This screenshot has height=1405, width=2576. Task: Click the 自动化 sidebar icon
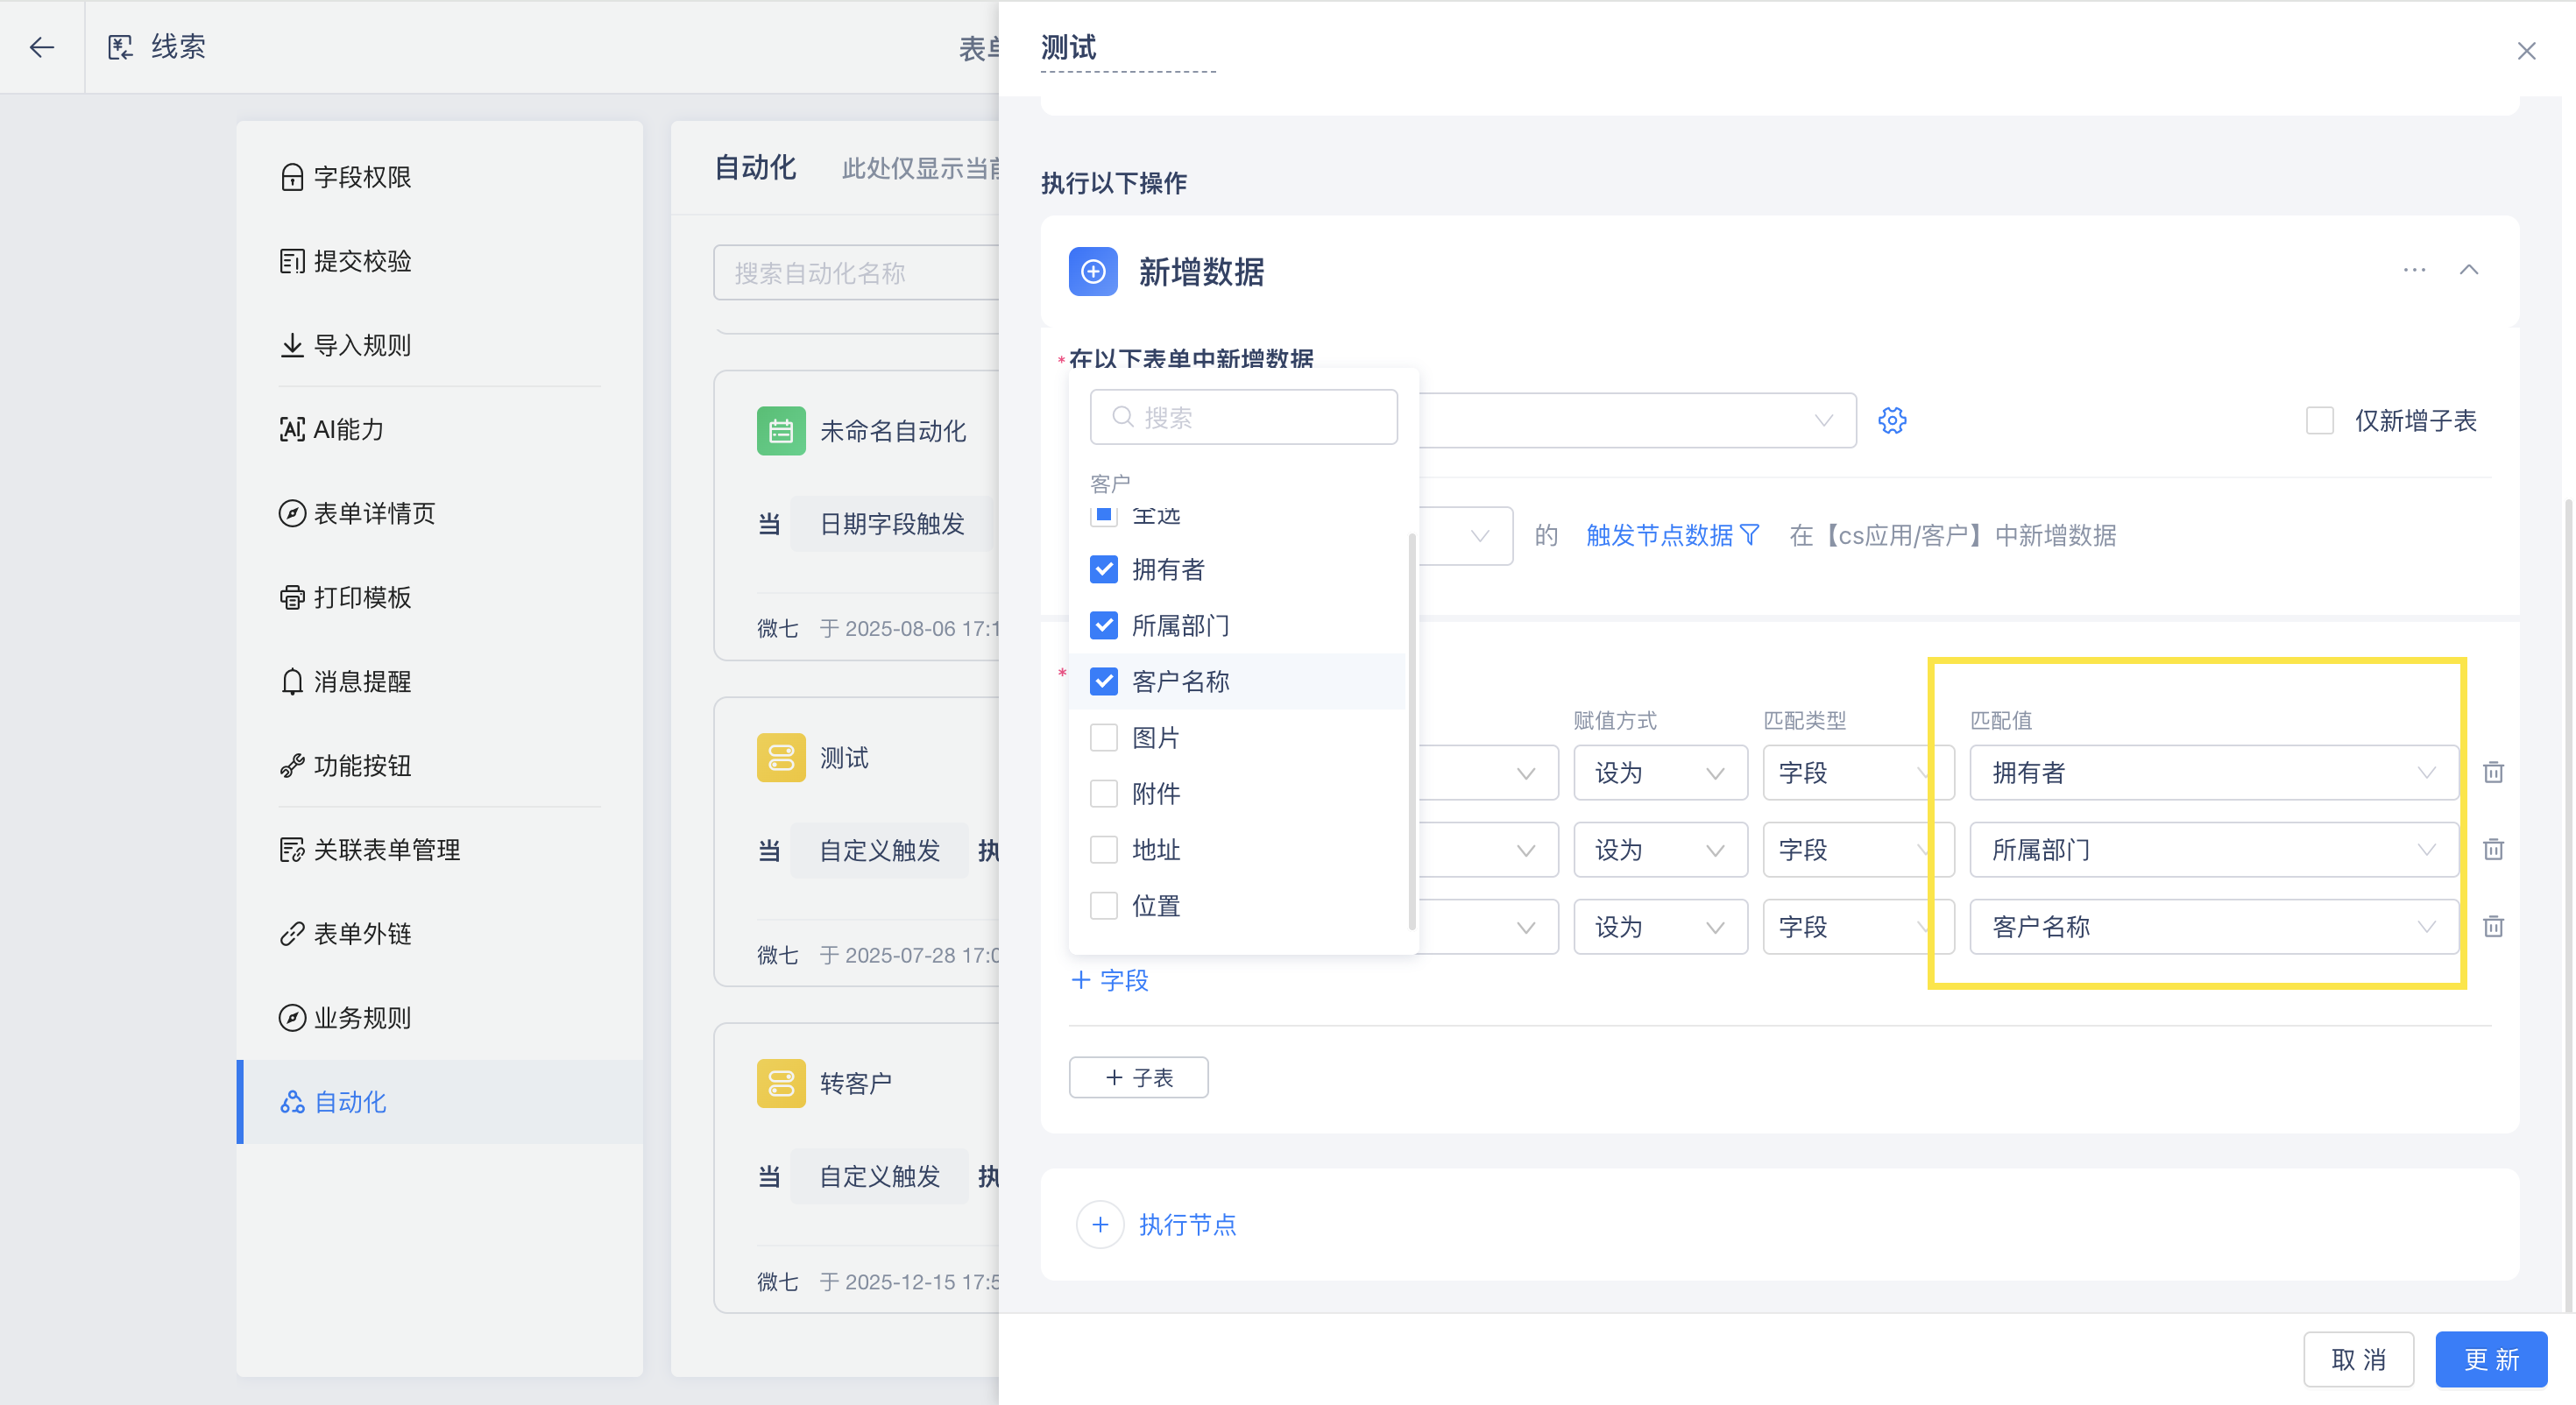292,1101
